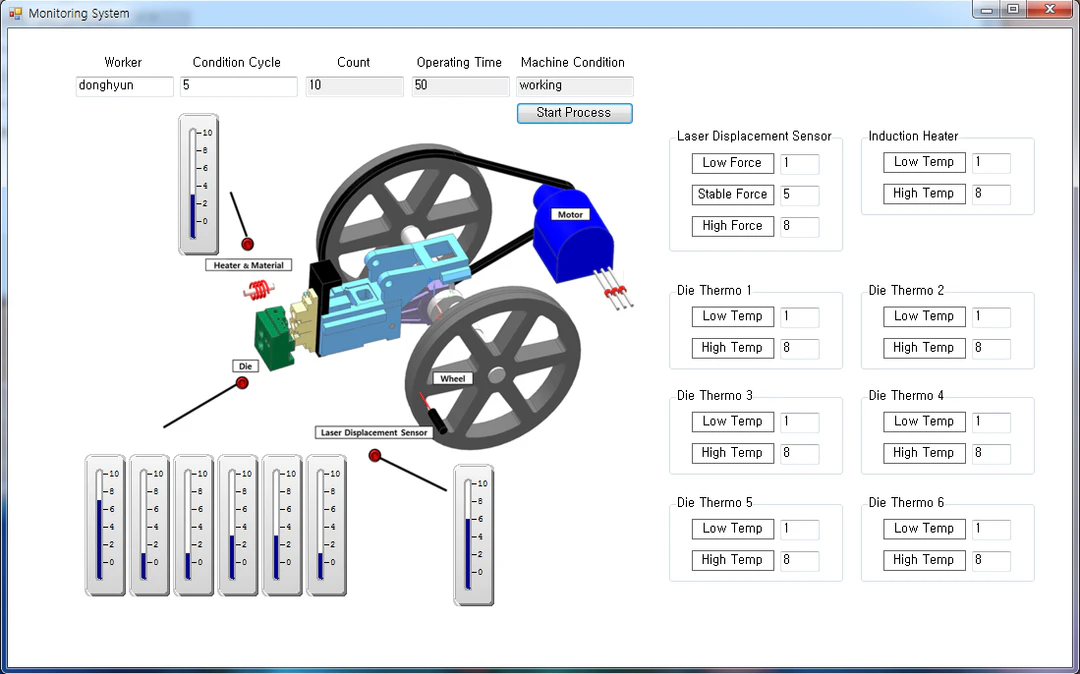
Task: Click the Condition Cycle input field
Action: [239, 86]
